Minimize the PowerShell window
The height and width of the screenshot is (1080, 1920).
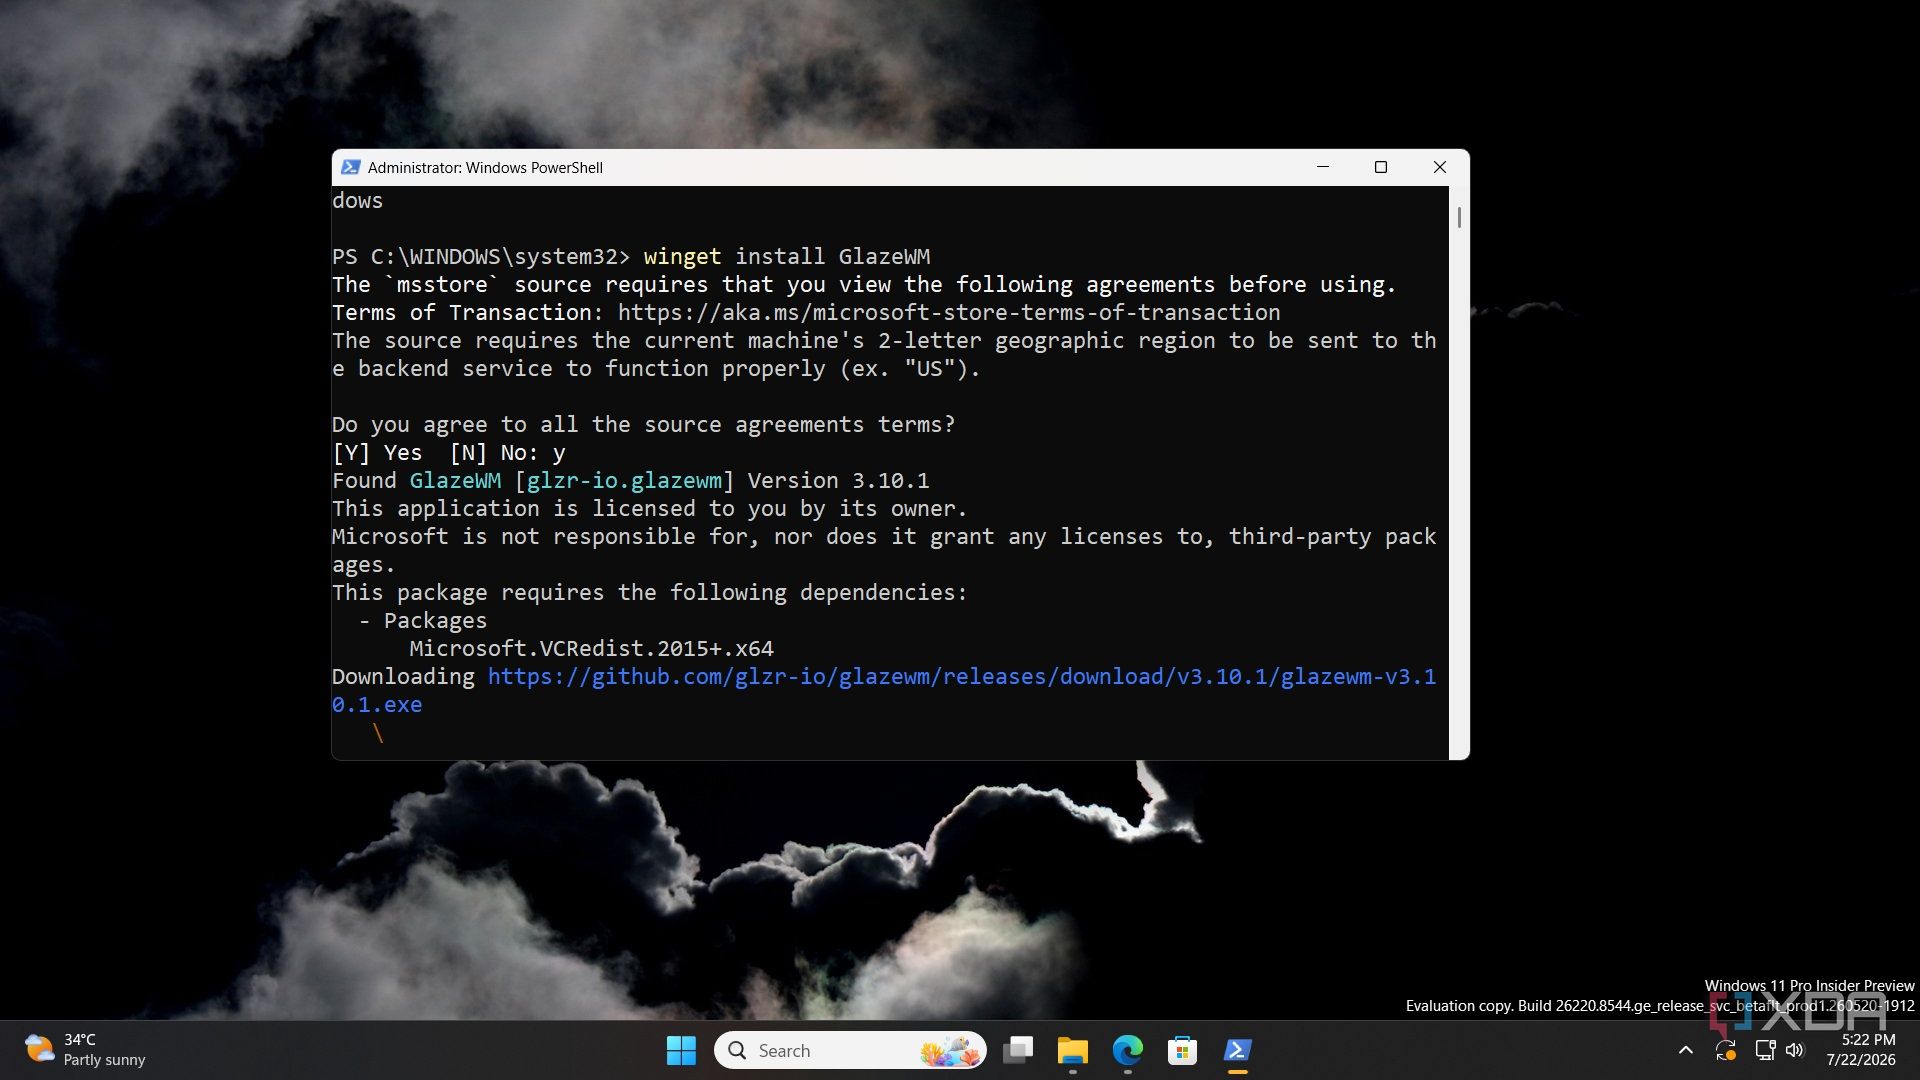[1323, 167]
